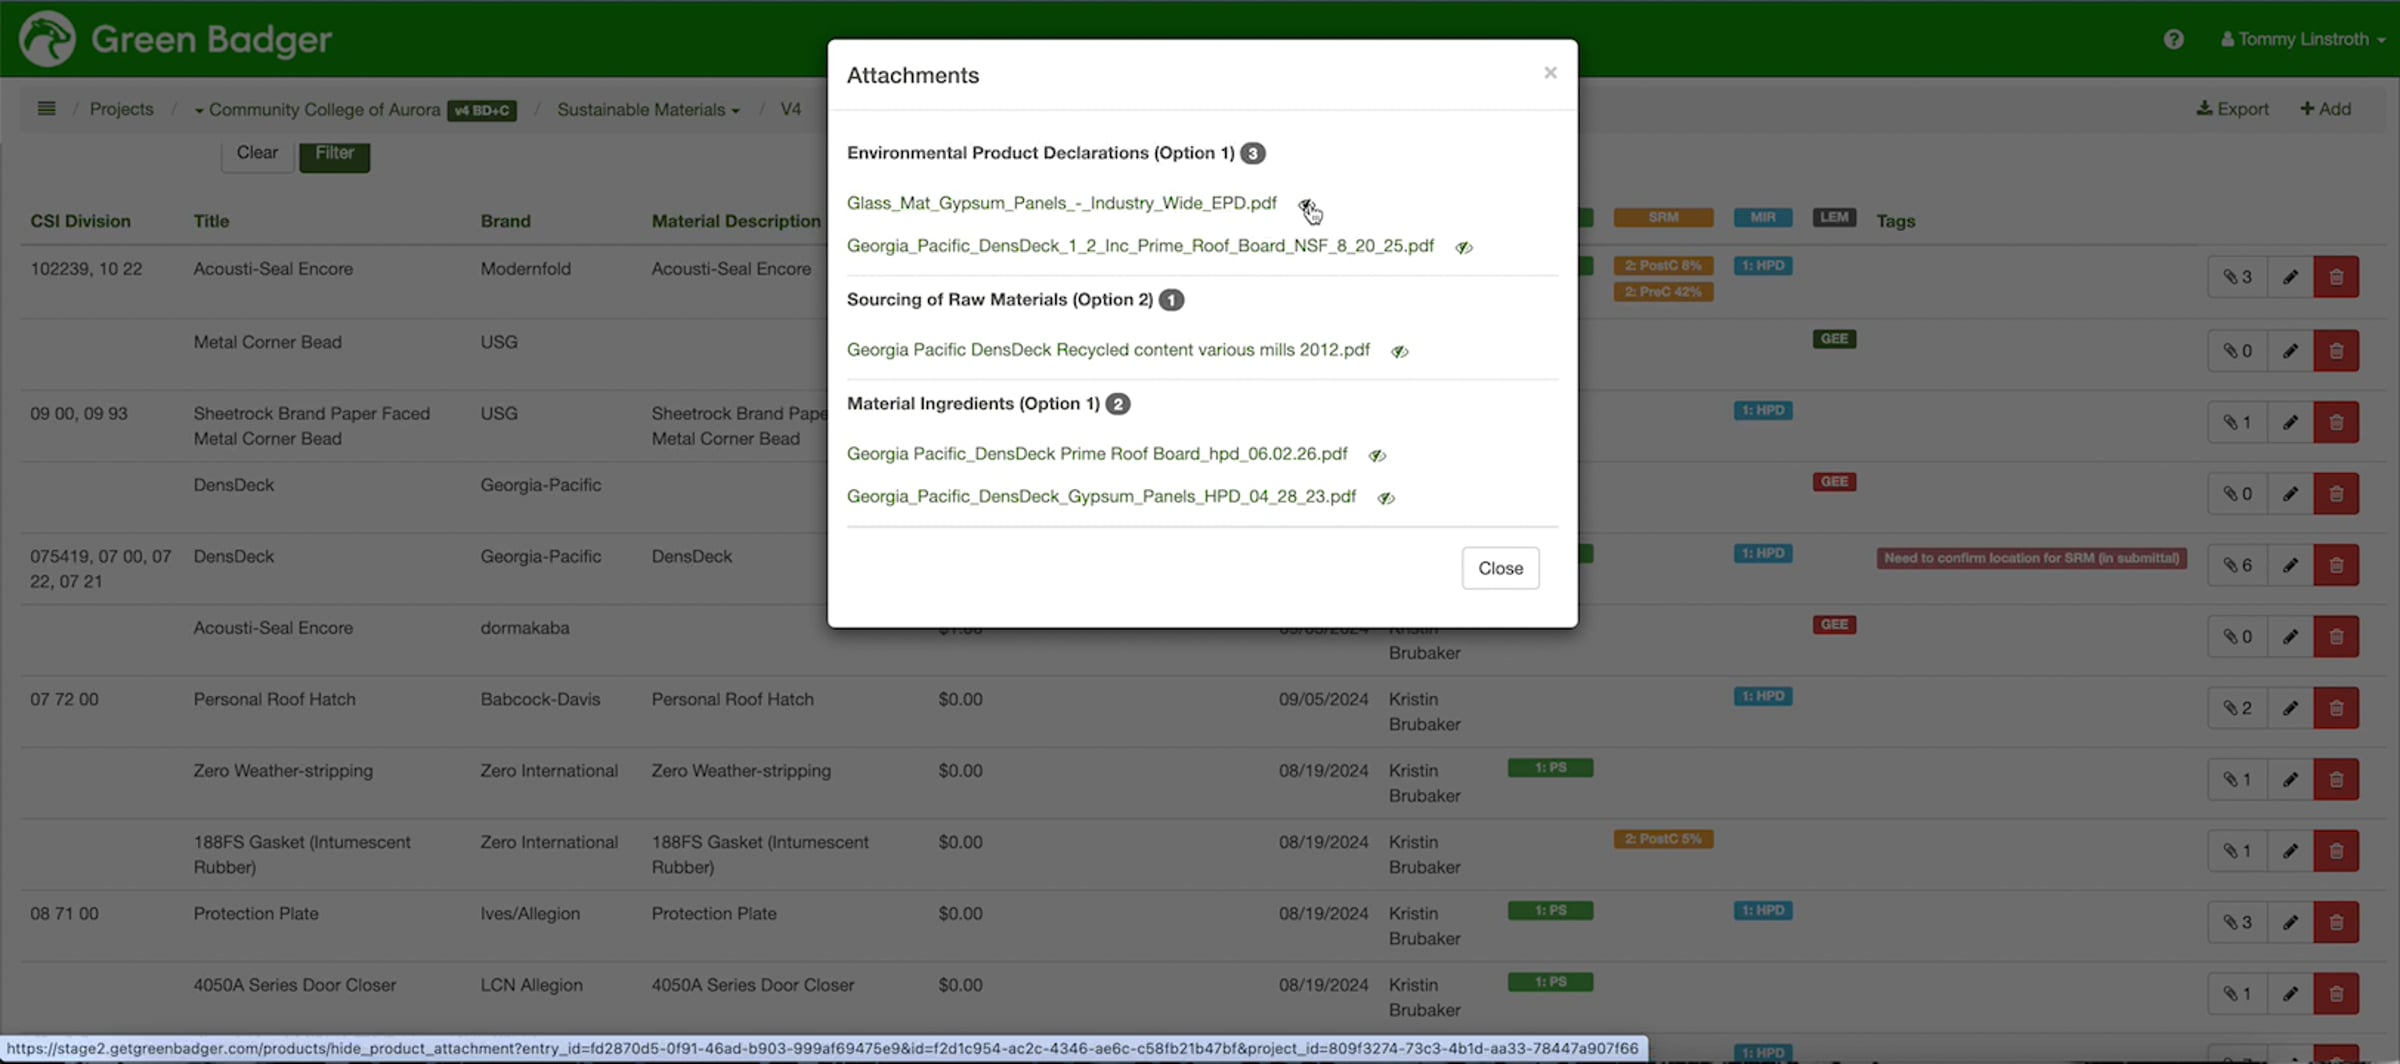This screenshot has width=2400, height=1064.
Task: Toggle visibility of DensDeck Recycled content attachment
Action: (1399, 351)
